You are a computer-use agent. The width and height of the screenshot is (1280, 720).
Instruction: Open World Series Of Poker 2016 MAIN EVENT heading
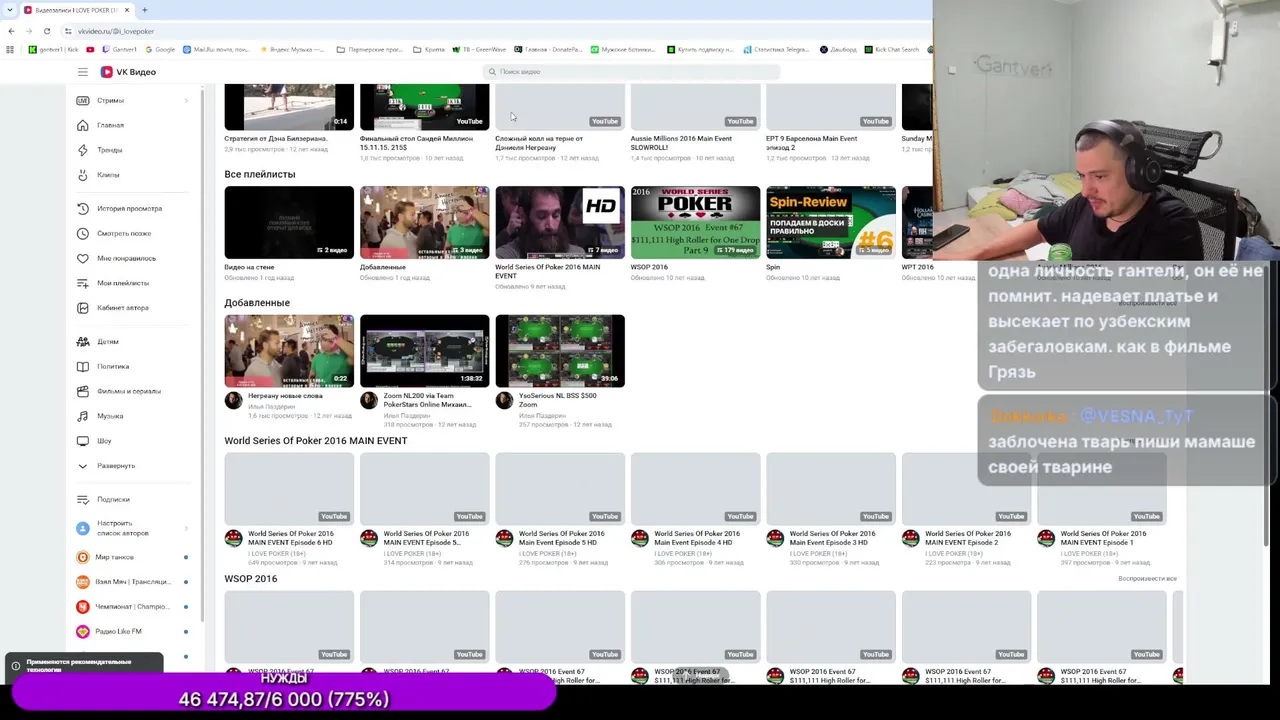[316, 441]
